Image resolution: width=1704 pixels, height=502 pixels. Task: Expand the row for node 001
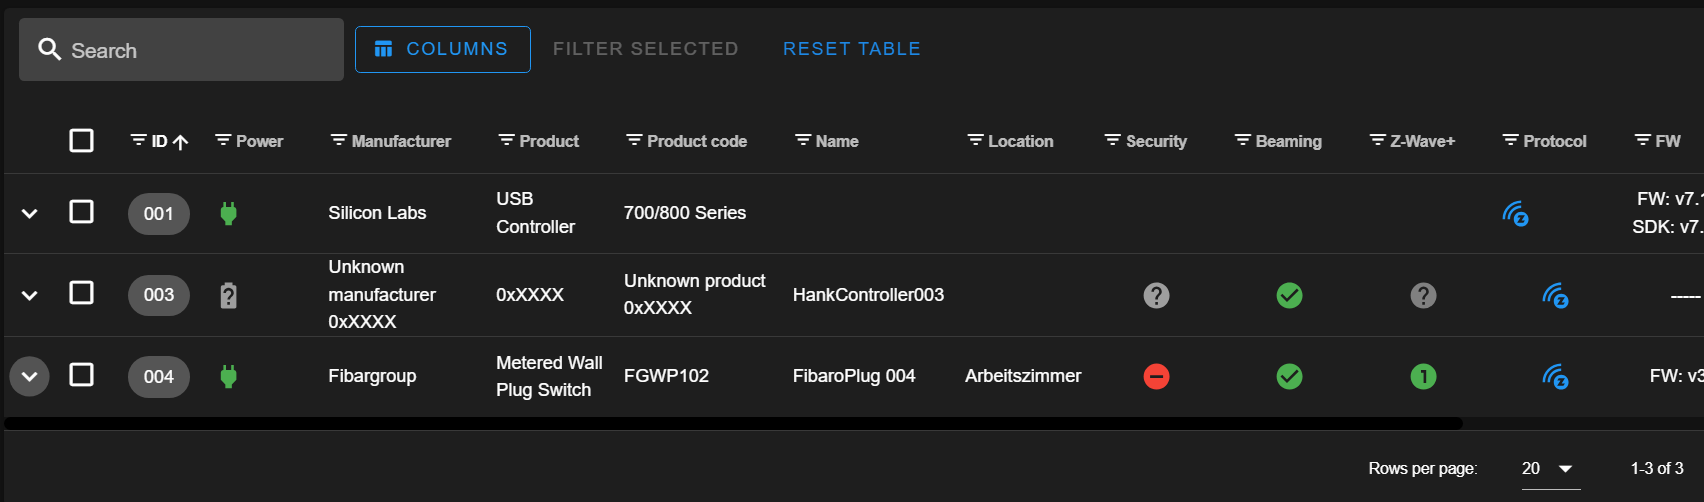coord(29,213)
